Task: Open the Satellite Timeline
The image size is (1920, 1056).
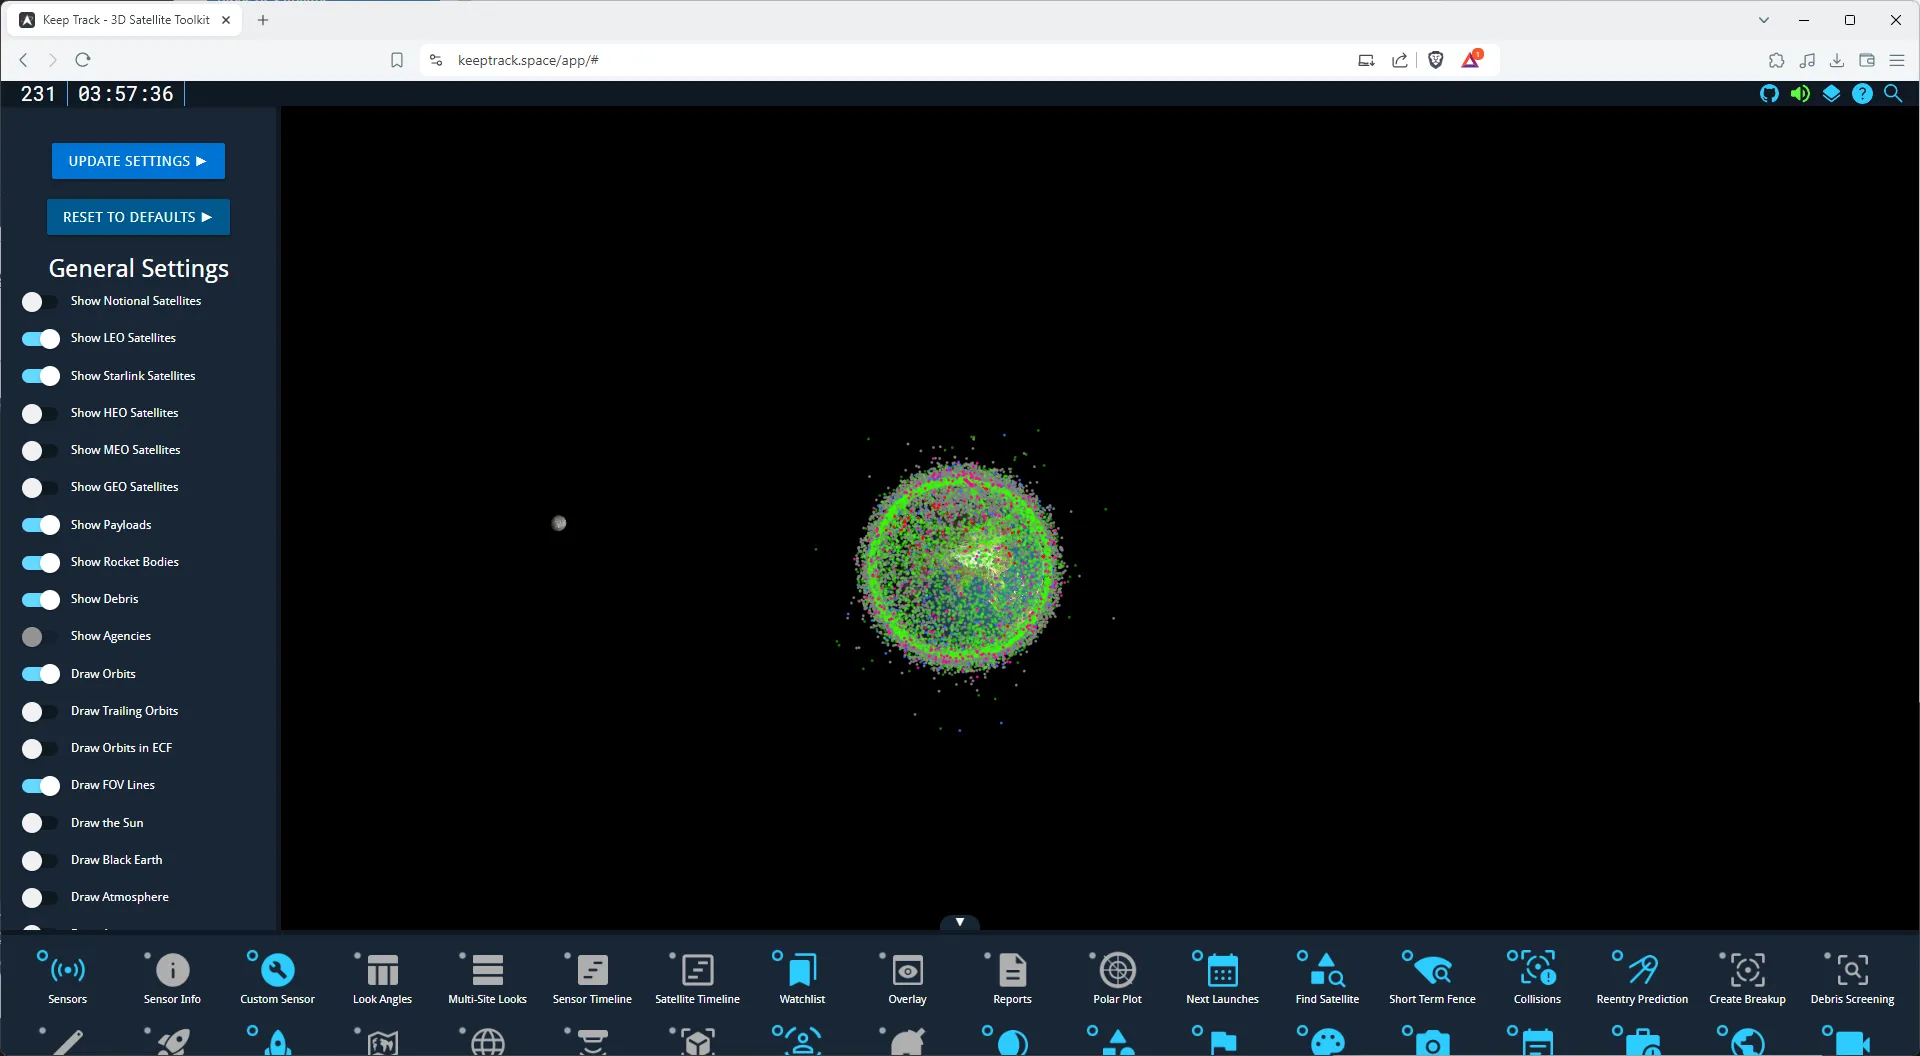Action: (x=697, y=977)
